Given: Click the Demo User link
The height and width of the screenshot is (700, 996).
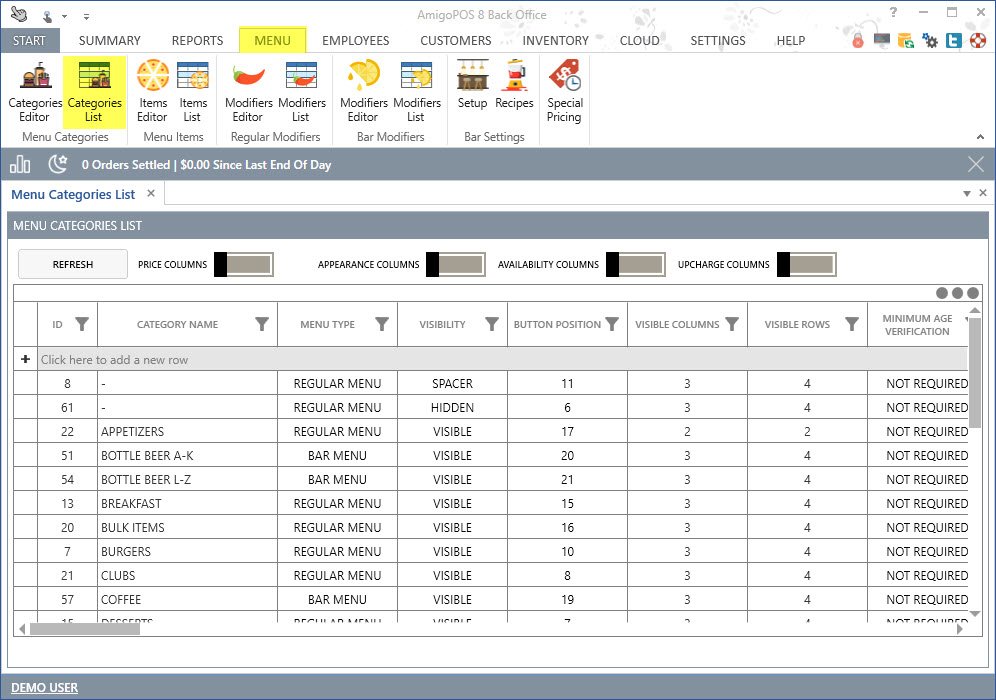Looking at the screenshot, I should coord(44,687).
